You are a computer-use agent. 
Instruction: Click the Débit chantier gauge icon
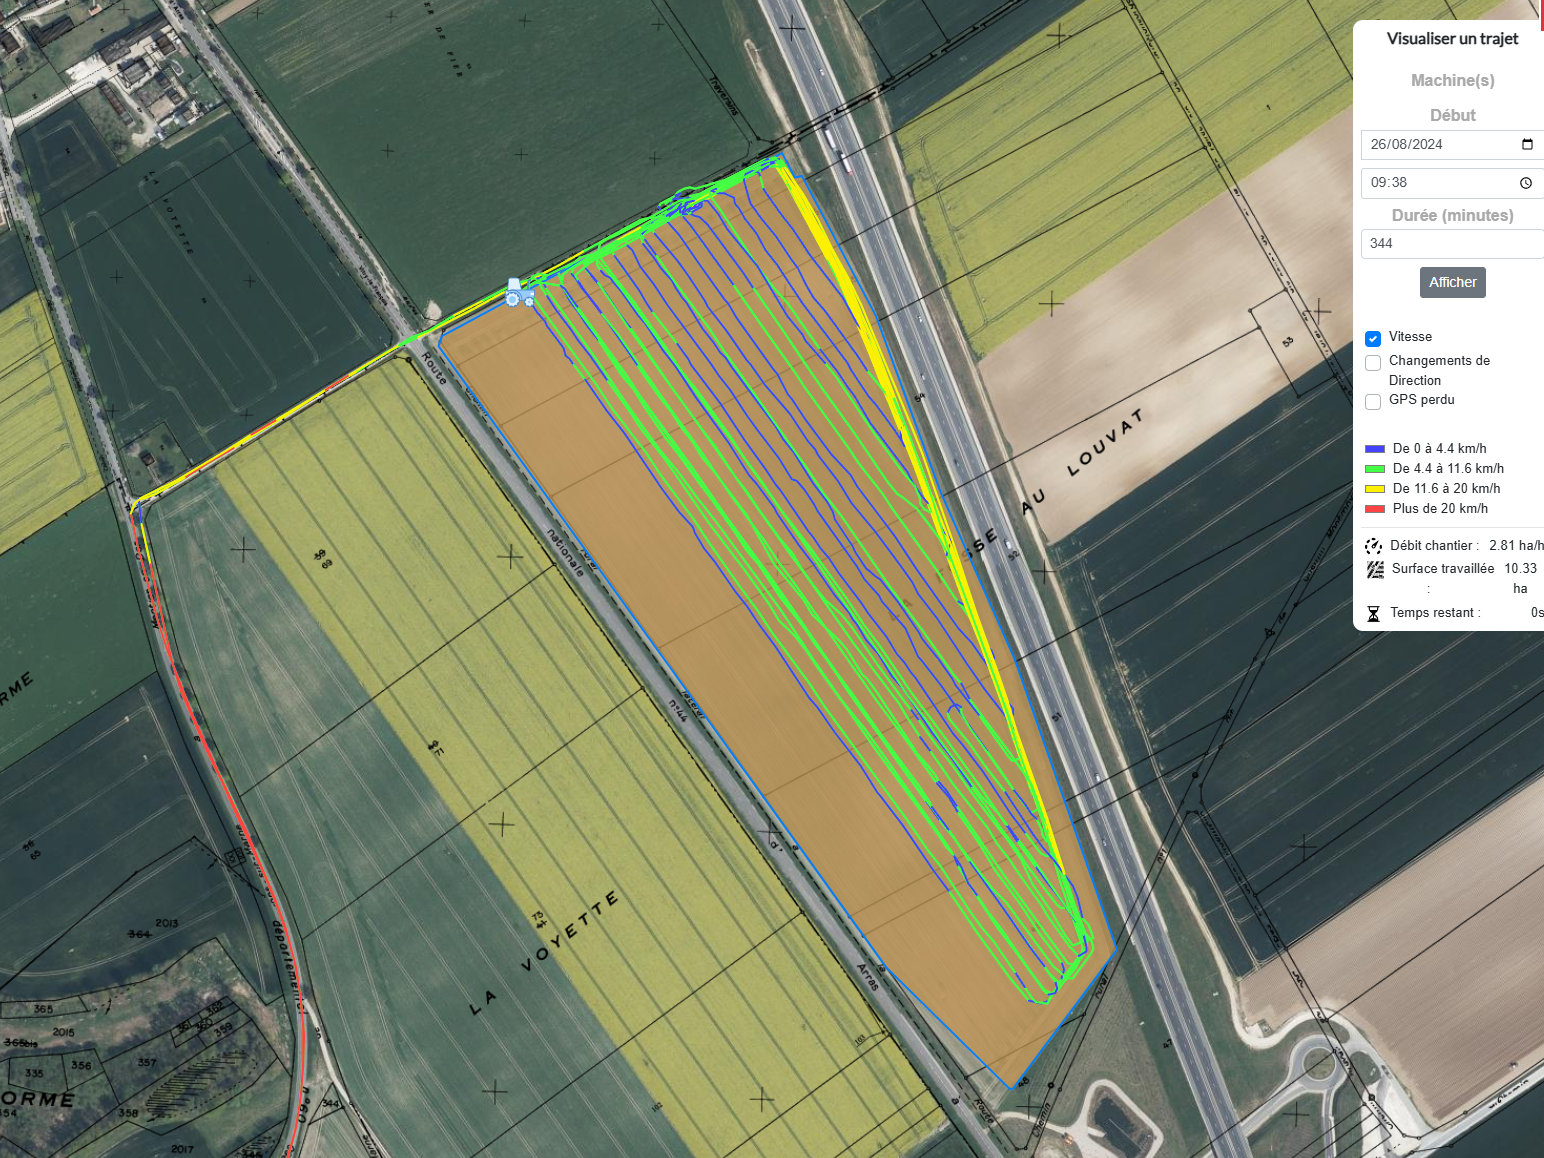coord(1374,546)
